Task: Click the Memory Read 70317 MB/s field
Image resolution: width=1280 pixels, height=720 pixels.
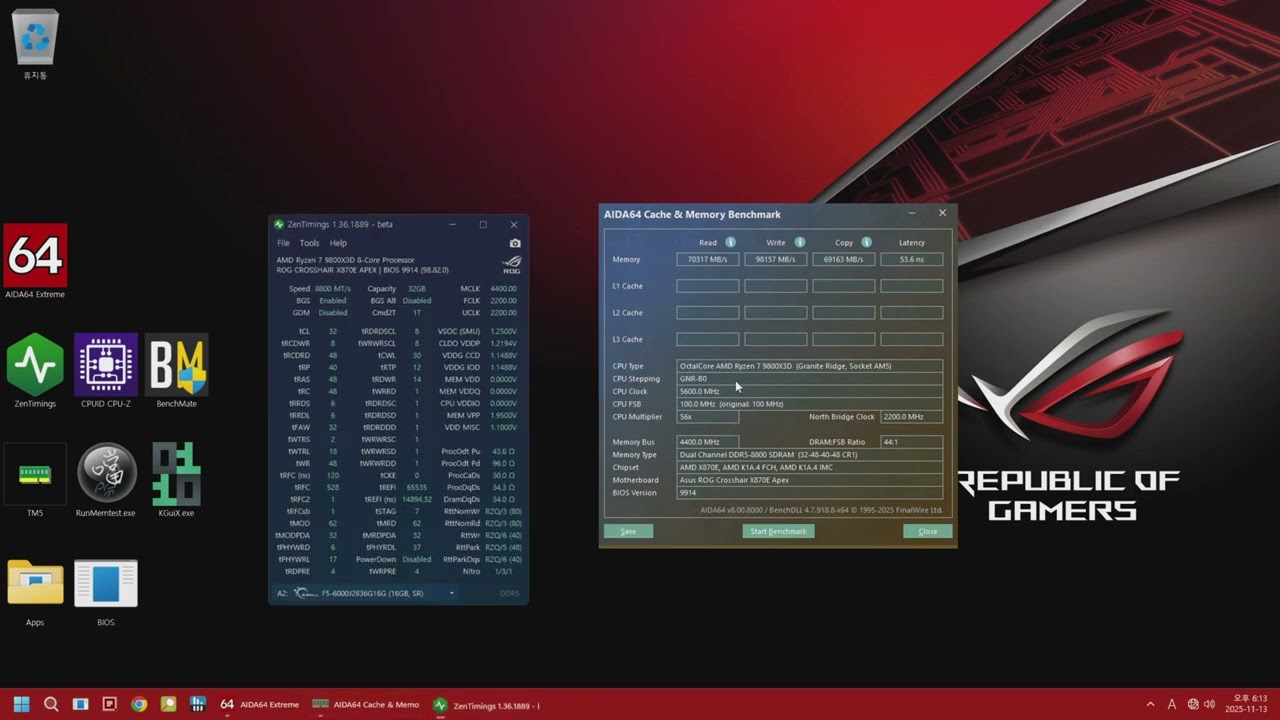Action: (x=708, y=259)
